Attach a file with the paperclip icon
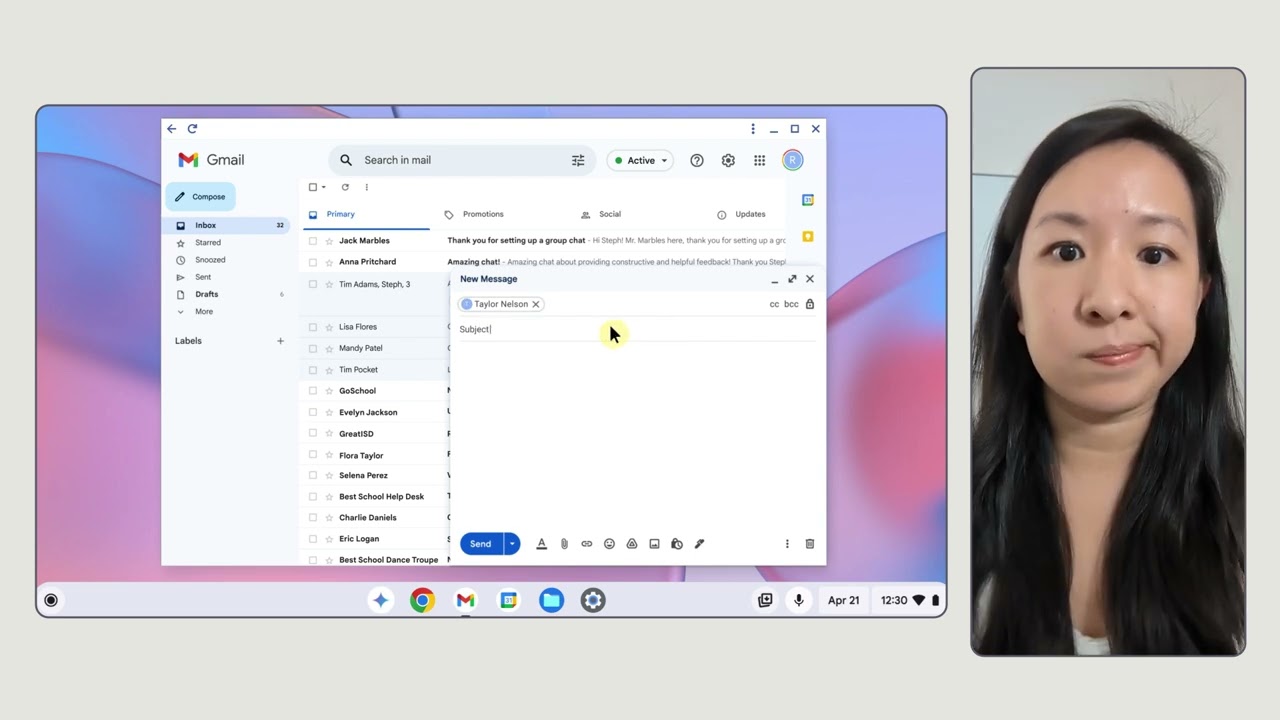The width and height of the screenshot is (1280, 720). click(564, 543)
